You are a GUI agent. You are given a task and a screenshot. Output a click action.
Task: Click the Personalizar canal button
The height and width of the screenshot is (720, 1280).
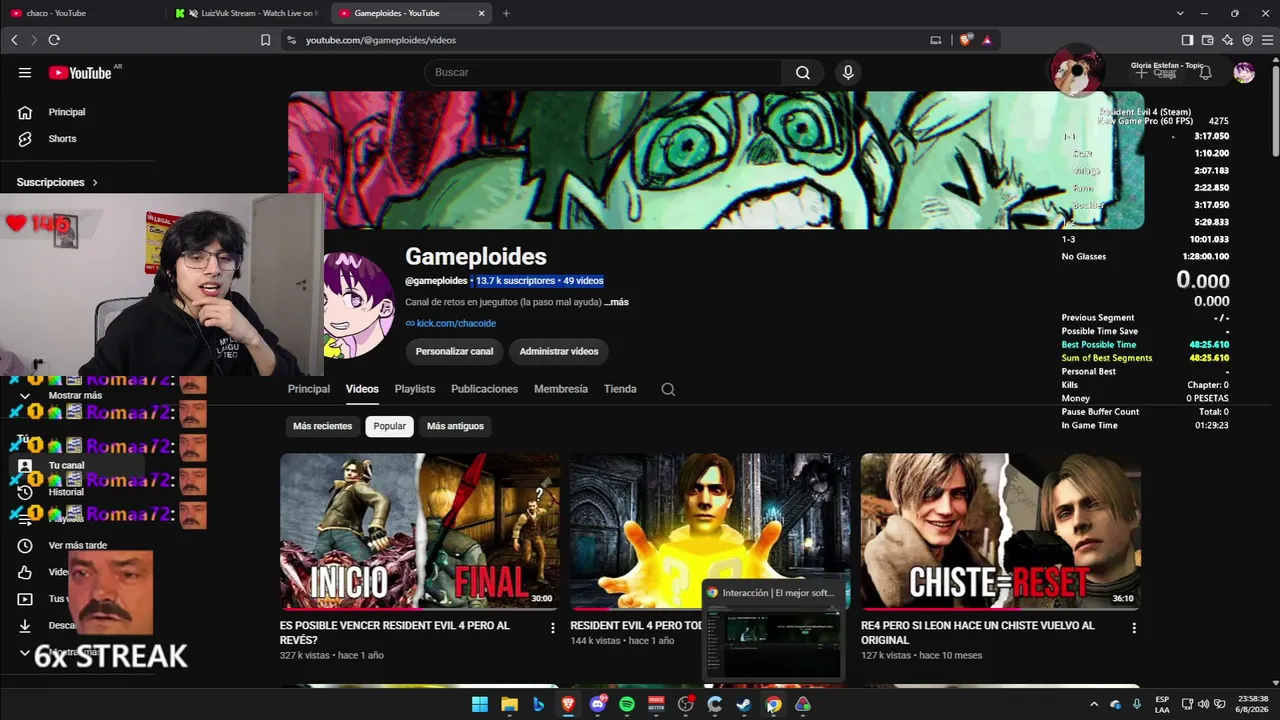click(455, 351)
